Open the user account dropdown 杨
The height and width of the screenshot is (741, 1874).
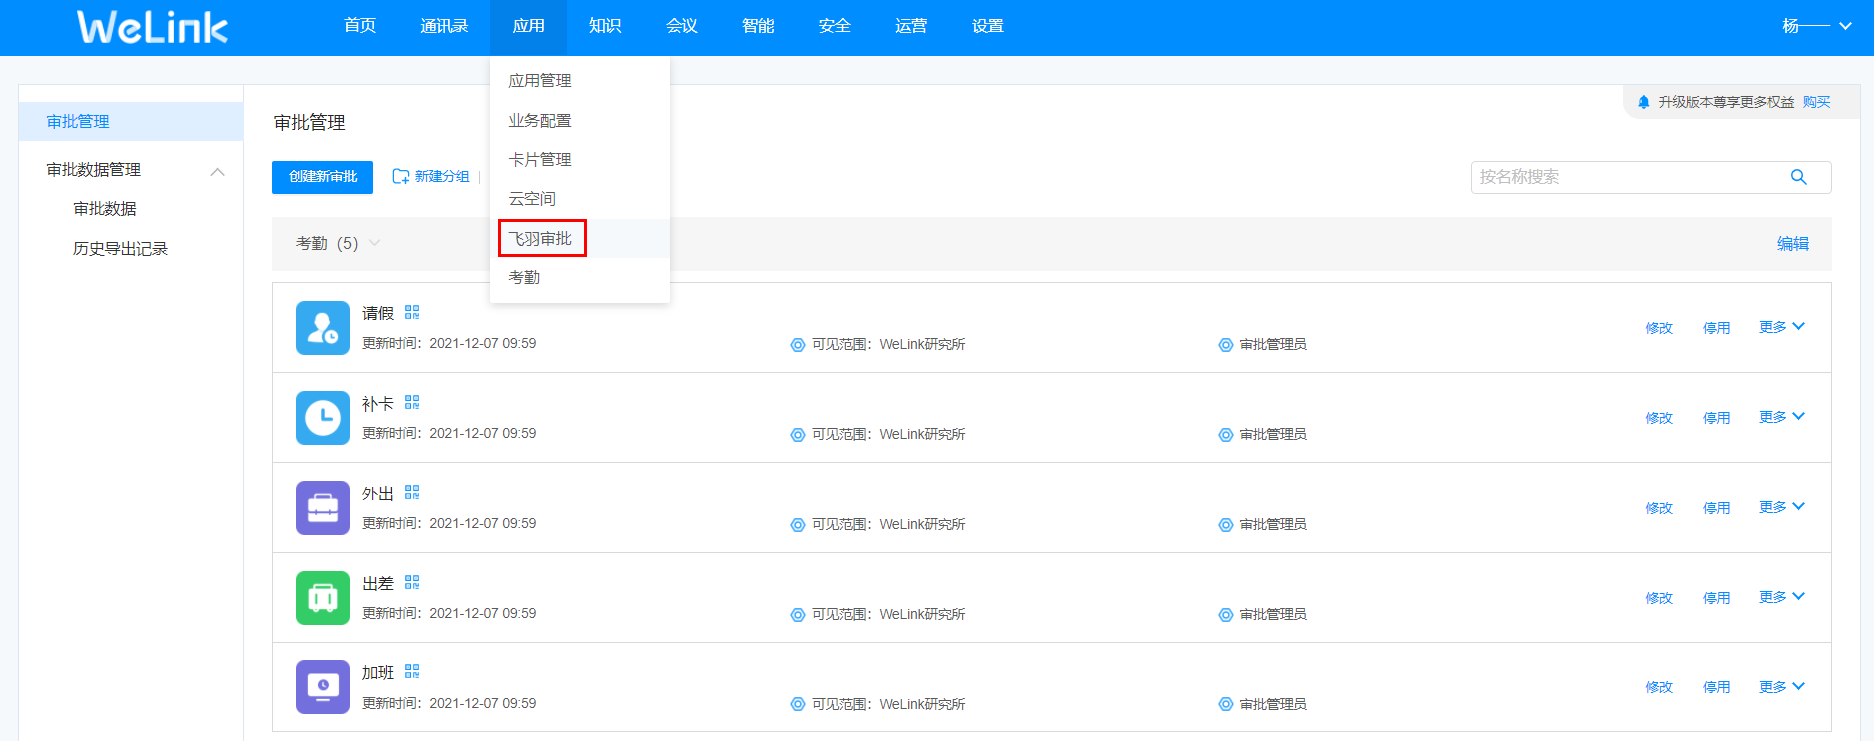tap(1817, 26)
